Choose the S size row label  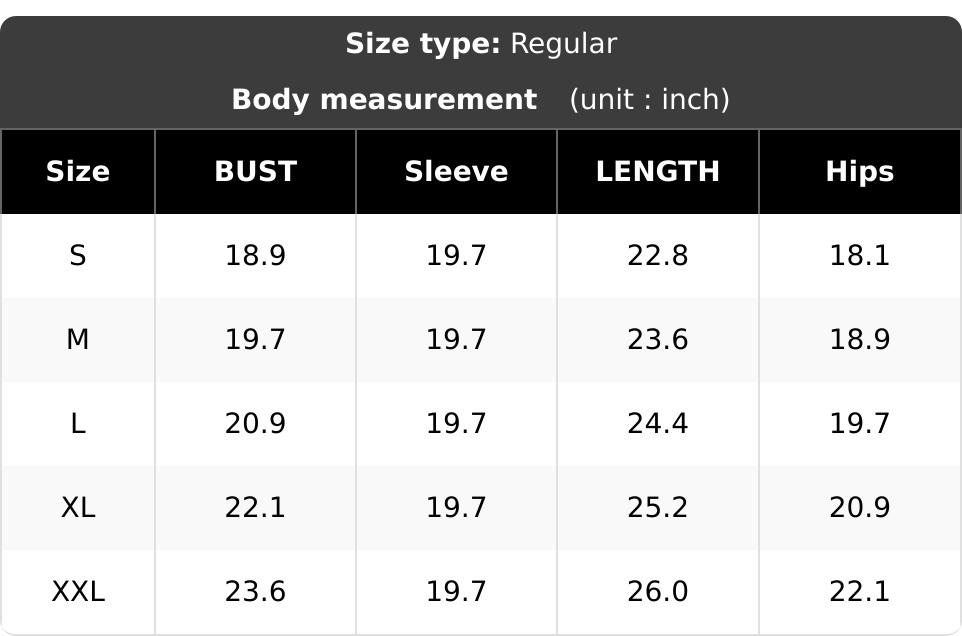[x=78, y=255]
